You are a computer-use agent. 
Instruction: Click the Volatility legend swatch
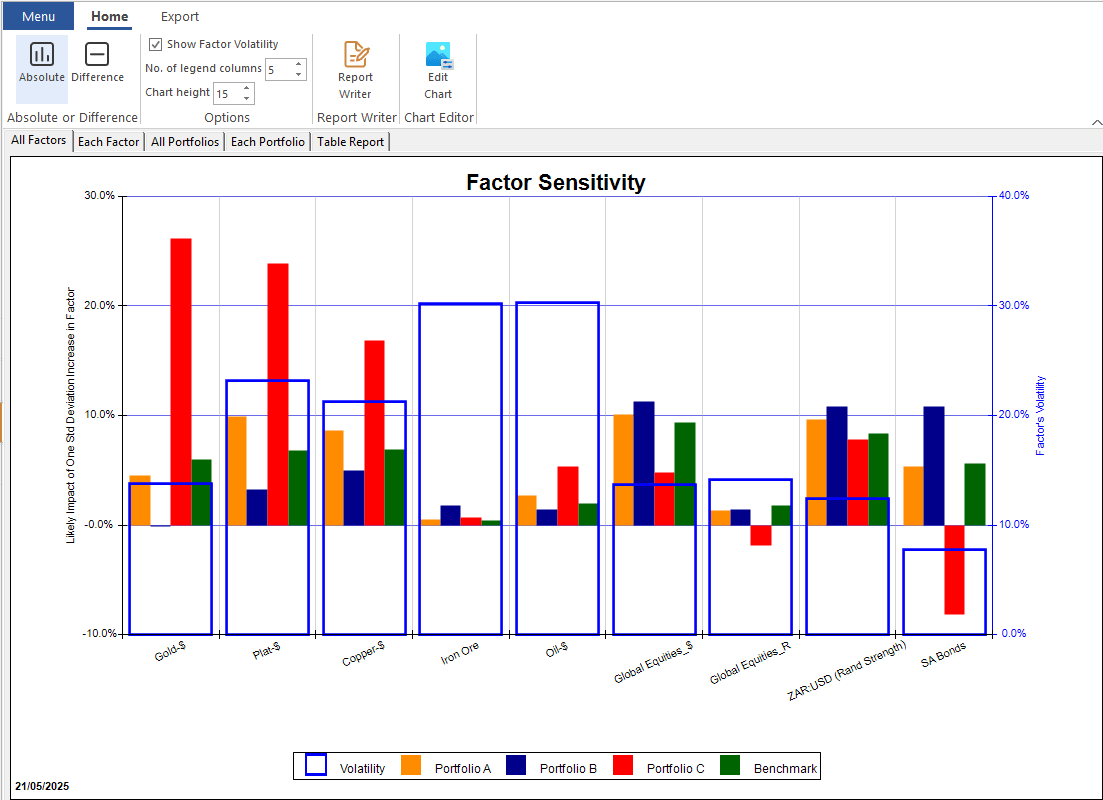316,765
